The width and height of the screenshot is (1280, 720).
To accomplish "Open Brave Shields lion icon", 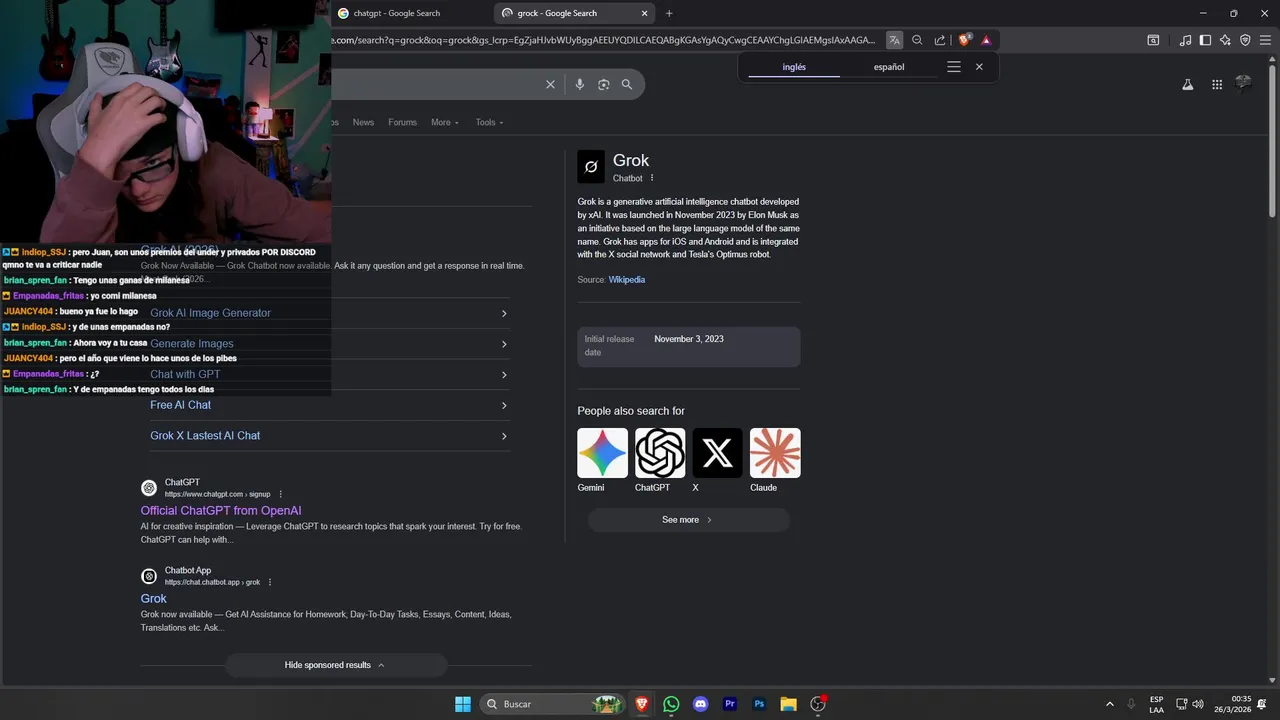I will (964, 40).
